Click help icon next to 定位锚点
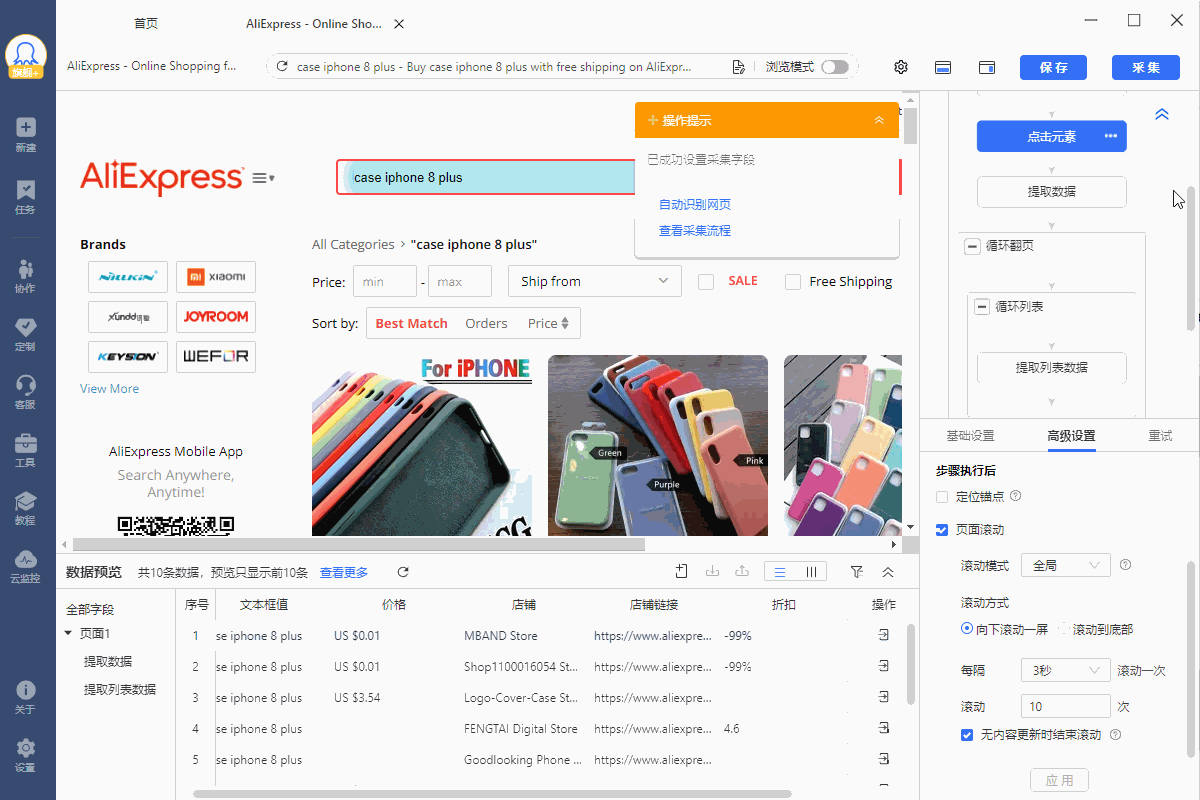 point(1016,496)
